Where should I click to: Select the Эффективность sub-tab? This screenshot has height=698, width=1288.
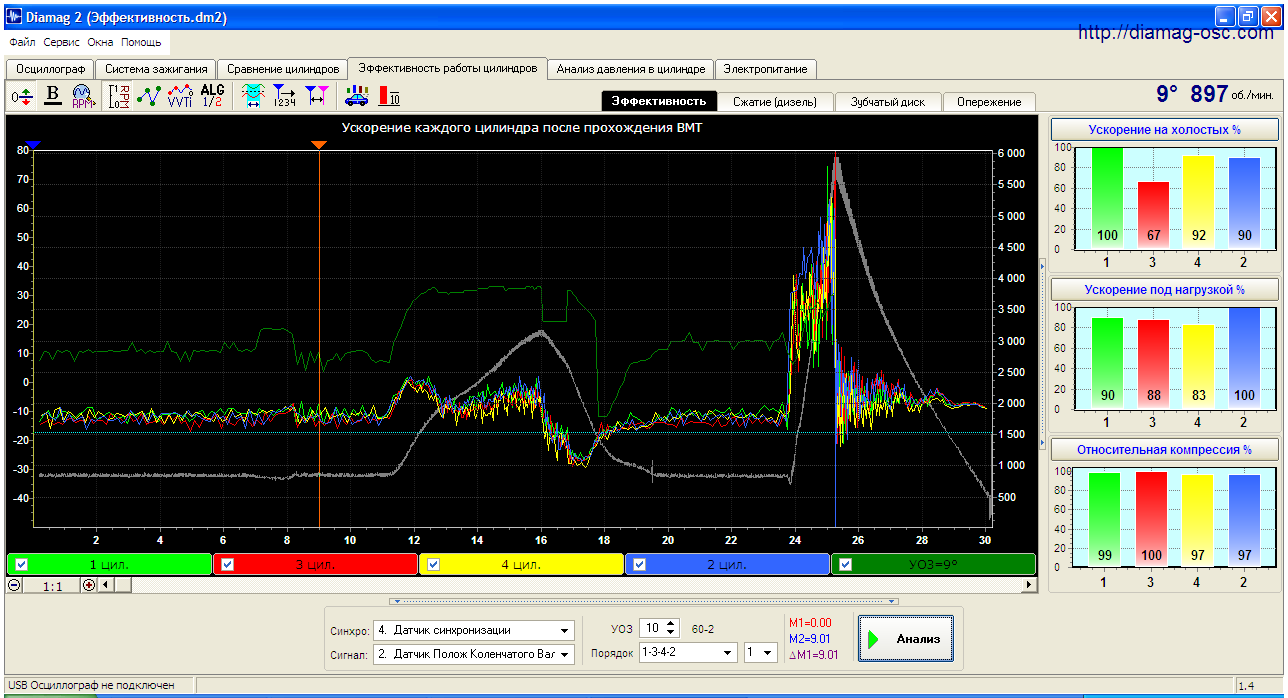coord(659,101)
